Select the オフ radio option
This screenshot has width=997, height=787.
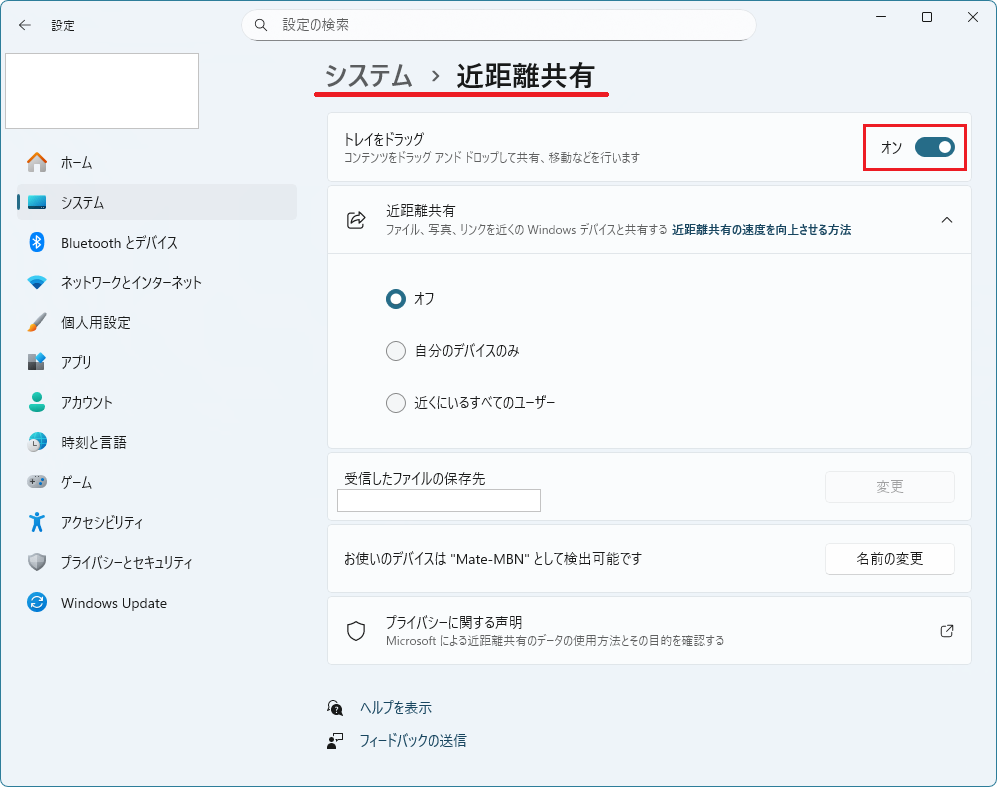[396, 298]
